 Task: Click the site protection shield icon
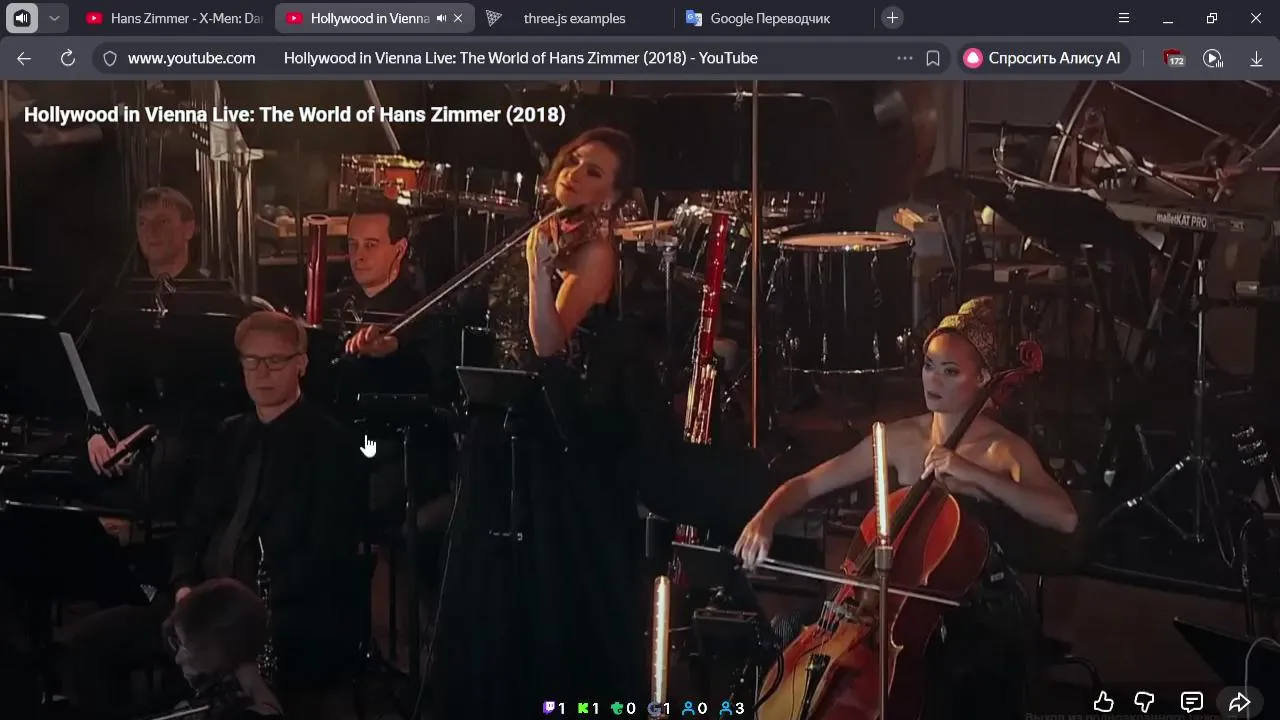[x=110, y=58]
